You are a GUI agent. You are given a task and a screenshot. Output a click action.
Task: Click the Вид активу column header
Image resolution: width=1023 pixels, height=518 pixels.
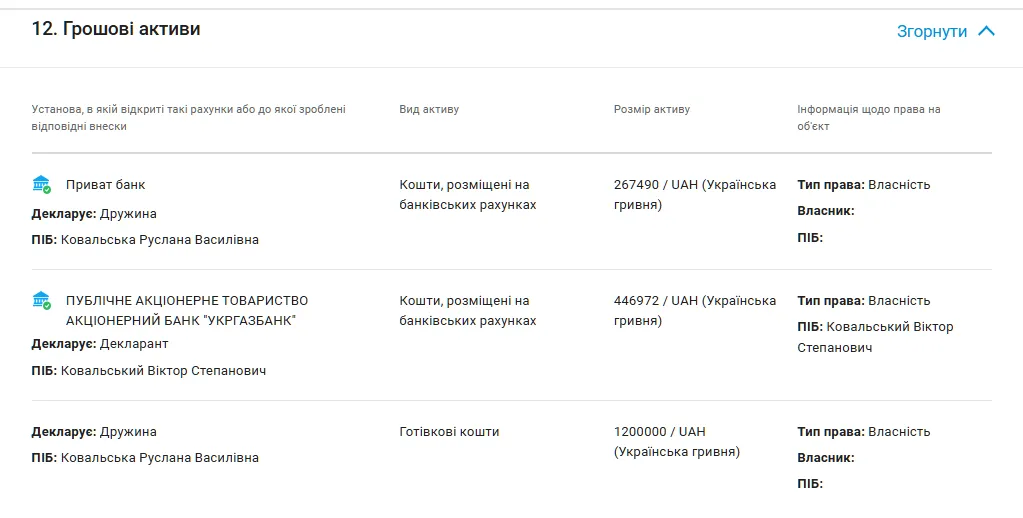click(x=429, y=109)
